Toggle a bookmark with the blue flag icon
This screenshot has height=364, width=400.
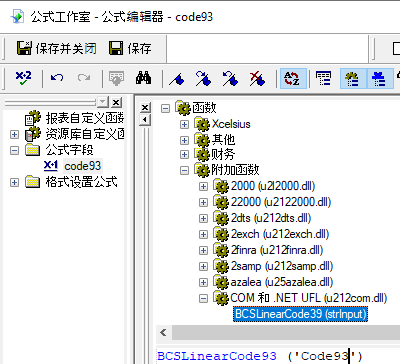[x=177, y=79]
